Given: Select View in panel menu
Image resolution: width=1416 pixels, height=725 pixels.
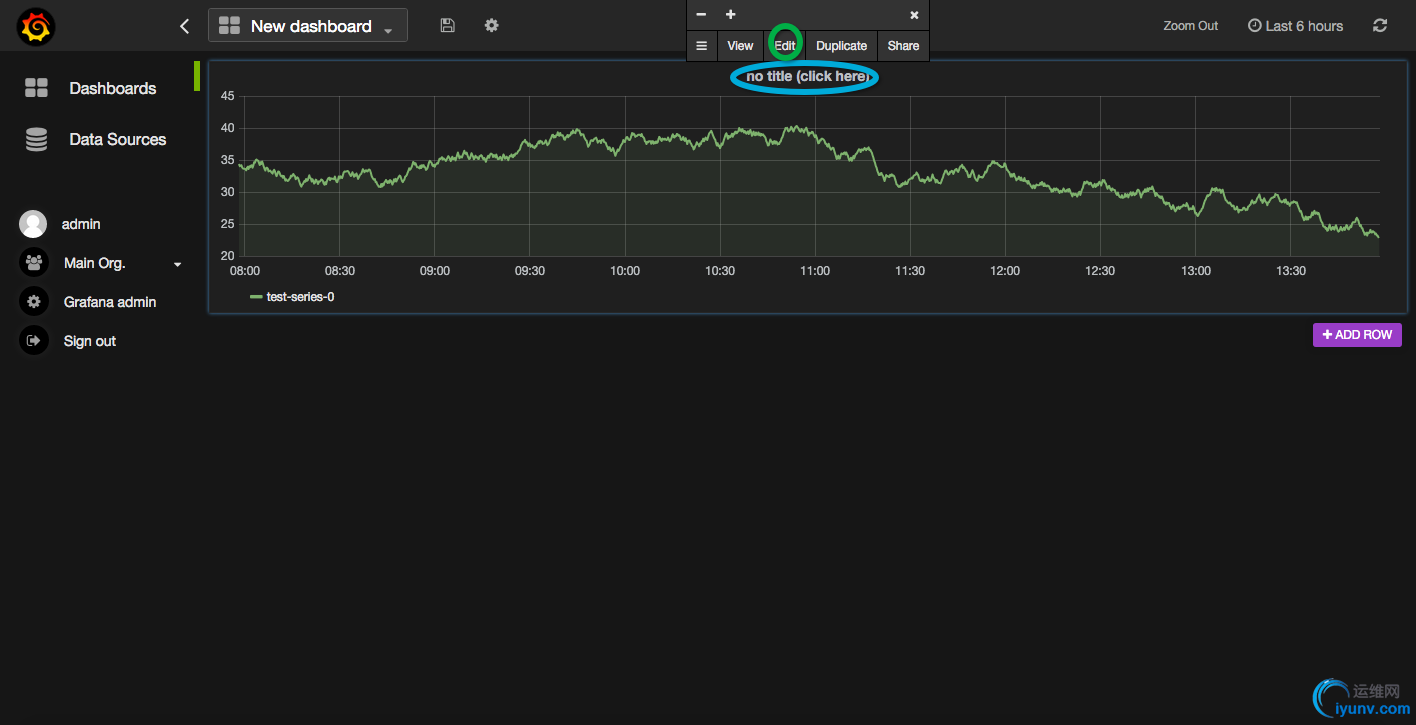Looking at the screenshot, I should pos(740,46).
